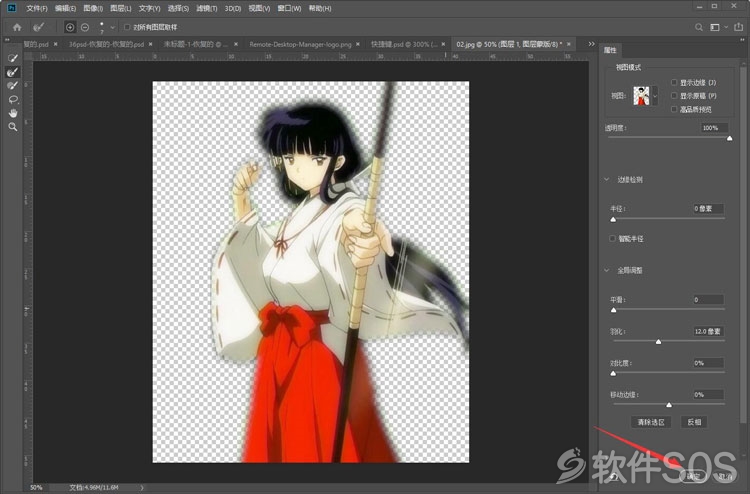Viewport: 750px width, 494px height.
Task: Open the 视图 mode dropdown arrow
Action: [x=655, y=96]
